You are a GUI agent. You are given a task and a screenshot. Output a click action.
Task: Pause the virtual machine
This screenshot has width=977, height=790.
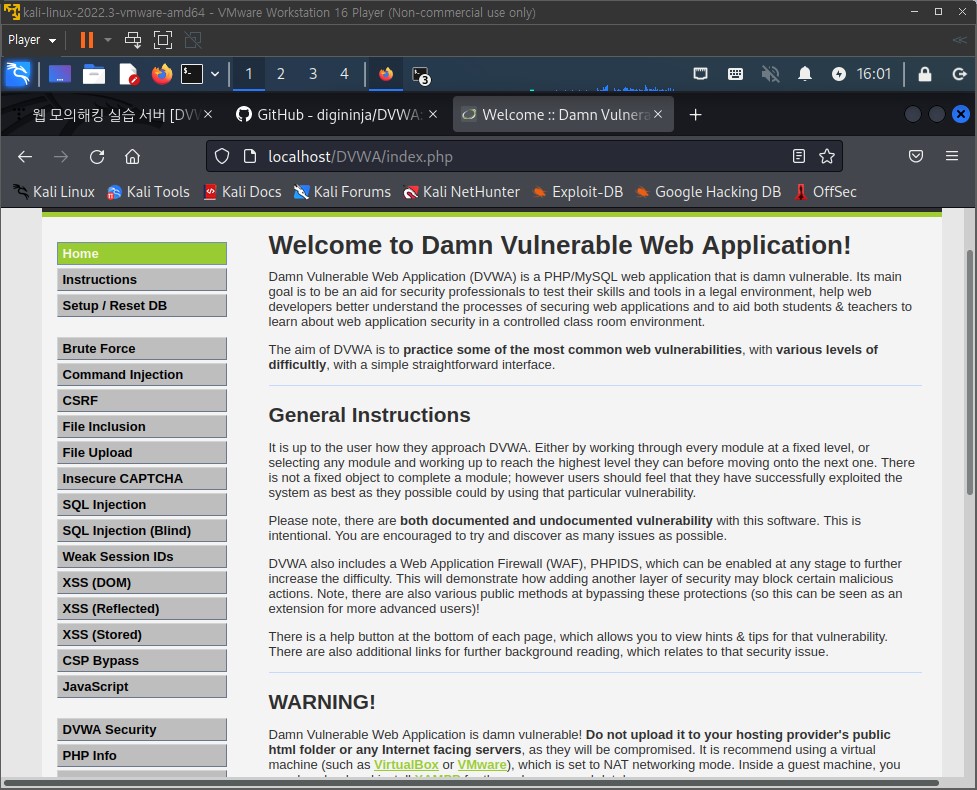[87, 40]
